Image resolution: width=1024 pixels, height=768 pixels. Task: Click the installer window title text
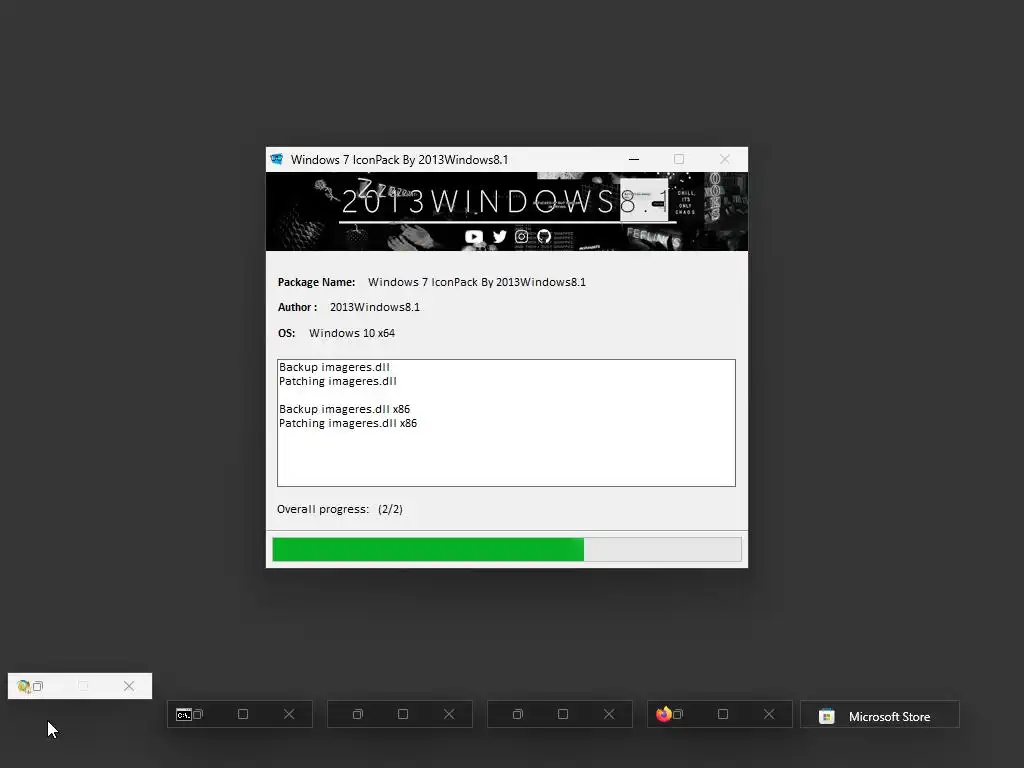click(x=399, y=159)
